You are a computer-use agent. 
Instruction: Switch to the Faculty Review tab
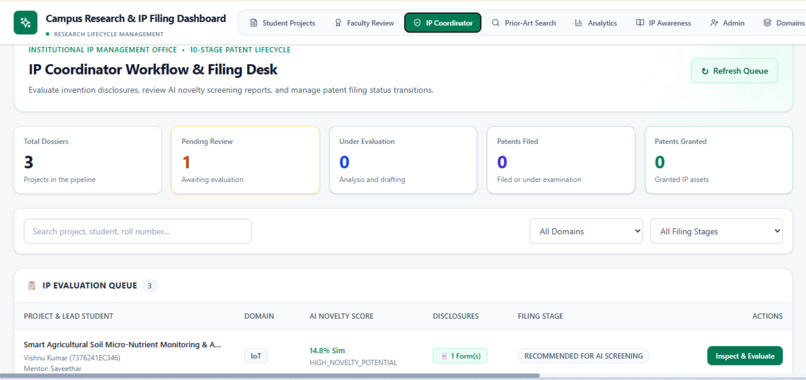364,23
